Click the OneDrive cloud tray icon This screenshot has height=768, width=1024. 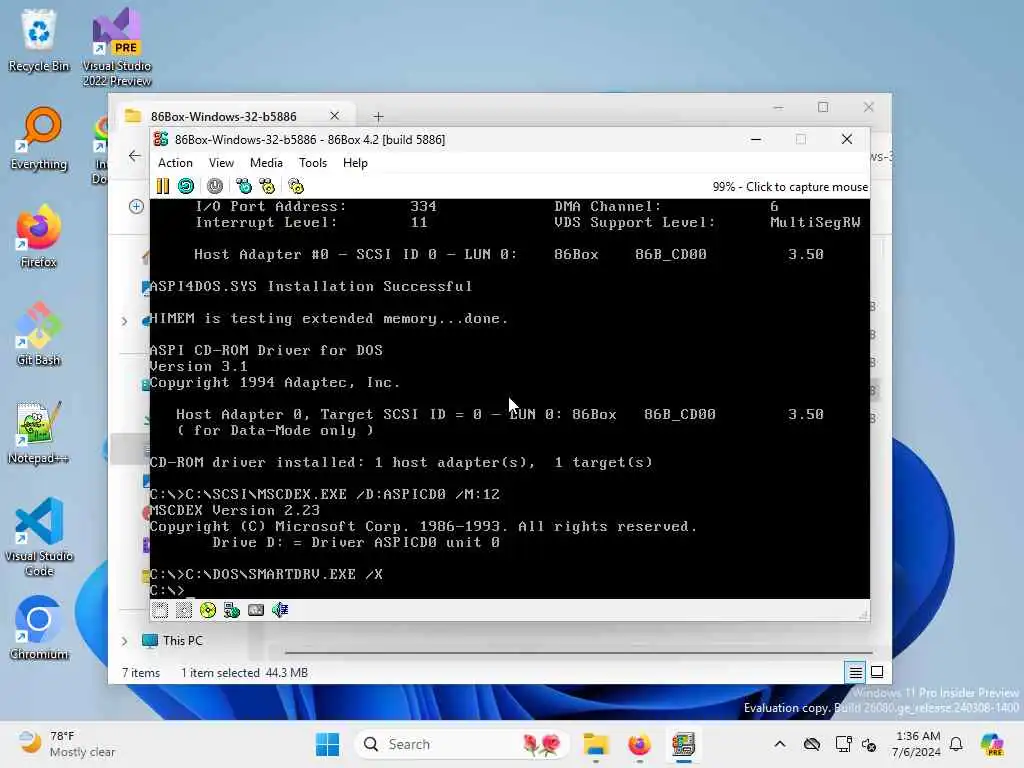812,744
